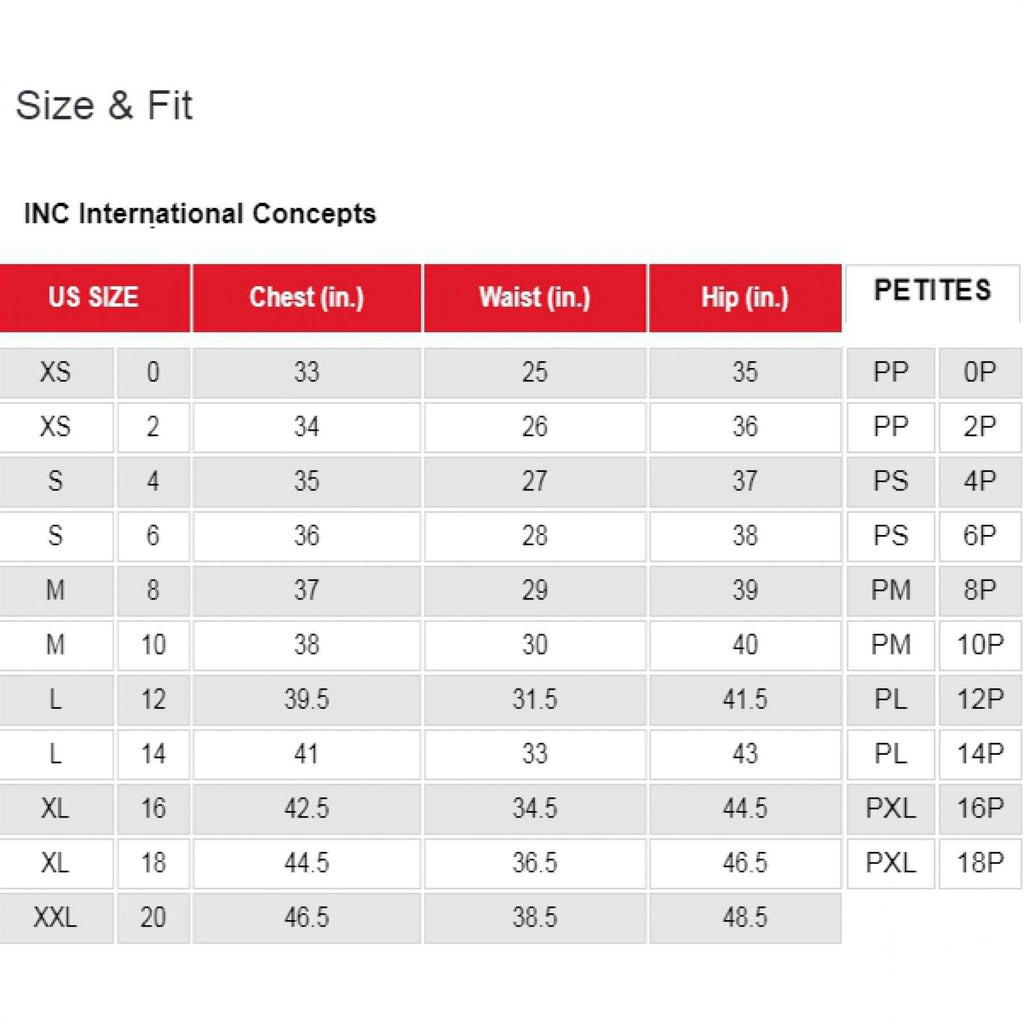
Task: Select the XXL size cell
Action: pos(55,917)
